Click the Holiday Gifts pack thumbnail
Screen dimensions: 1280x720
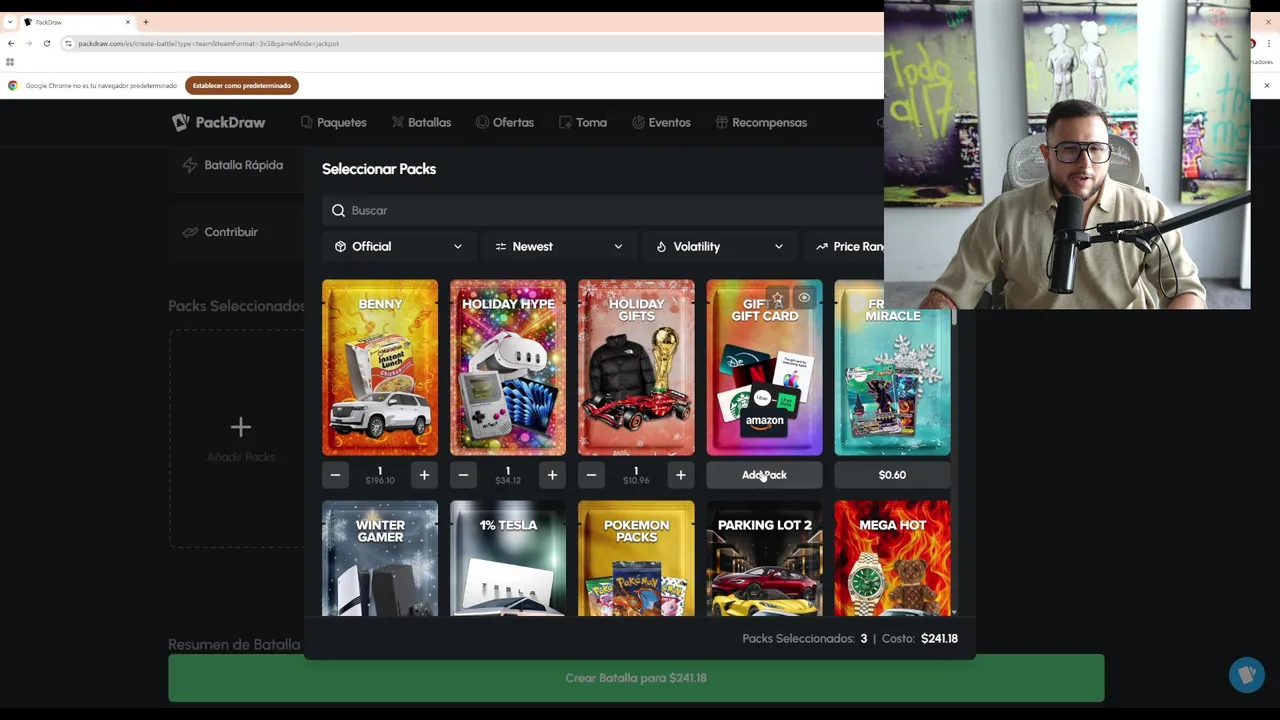click(x=636, y=367)
